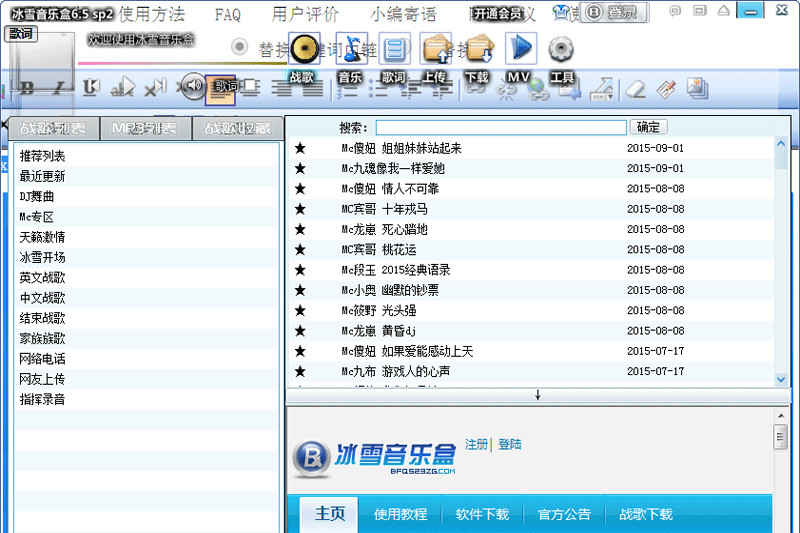Image resolution: width=800 pixels, height=533 pixels.
Task: Open the 歌词 lyrics toolbar icon
Action: pos(394,49)
